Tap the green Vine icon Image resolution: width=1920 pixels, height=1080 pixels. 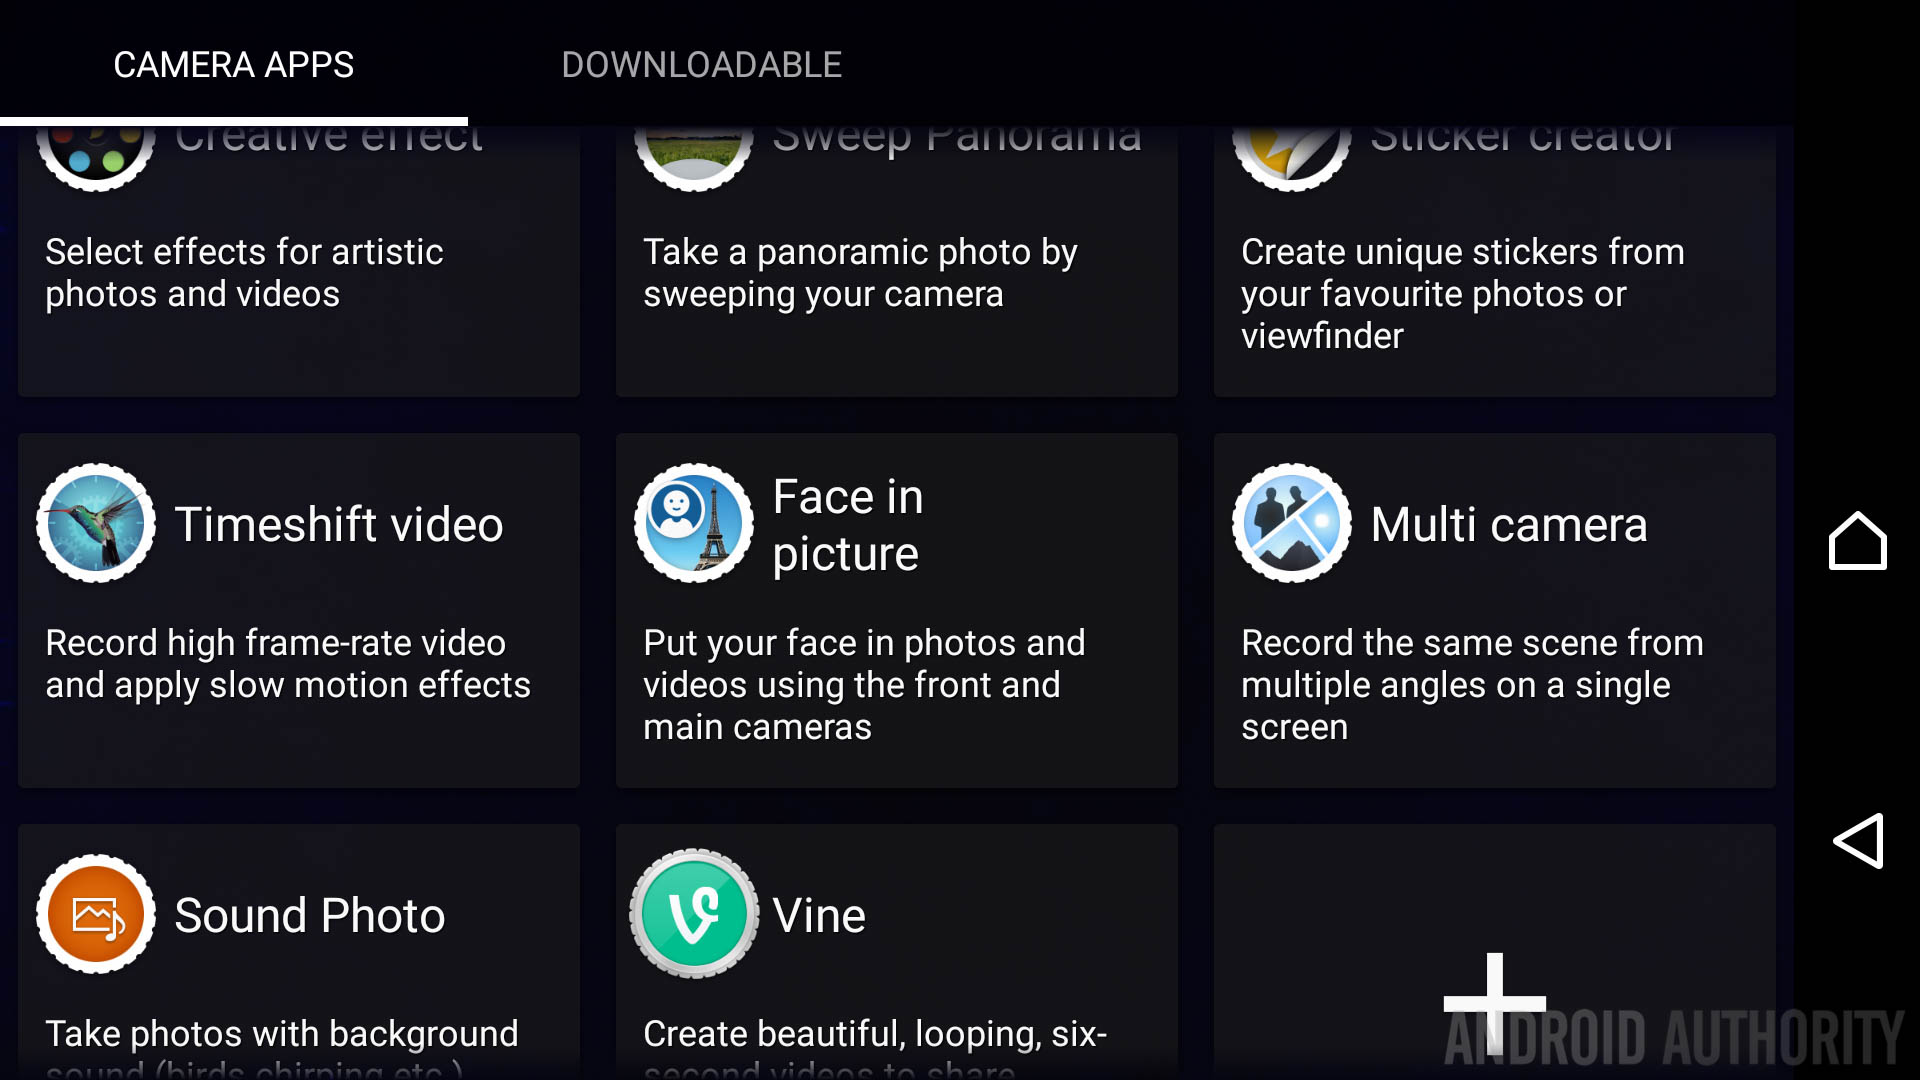click(694, 914)
